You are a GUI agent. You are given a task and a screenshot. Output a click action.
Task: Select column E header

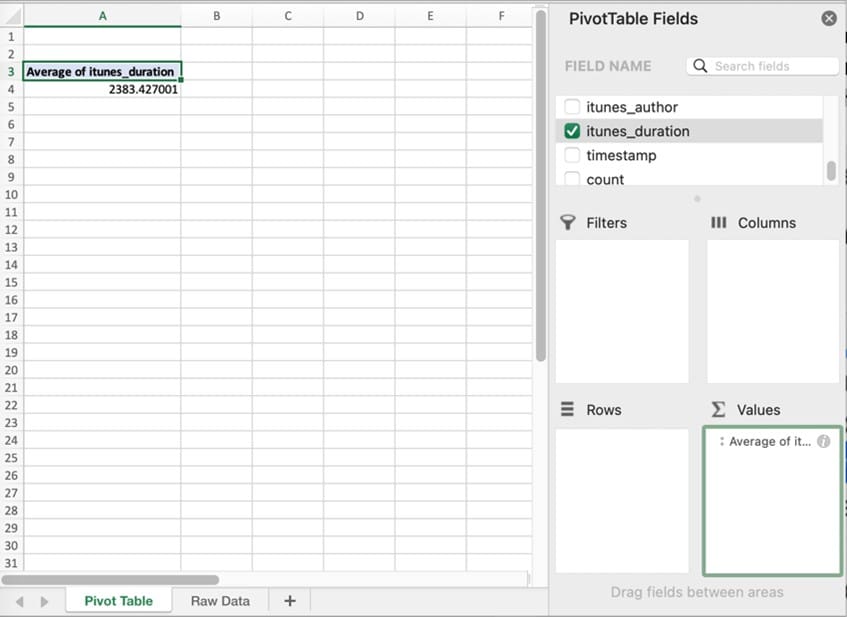(431, 16)
